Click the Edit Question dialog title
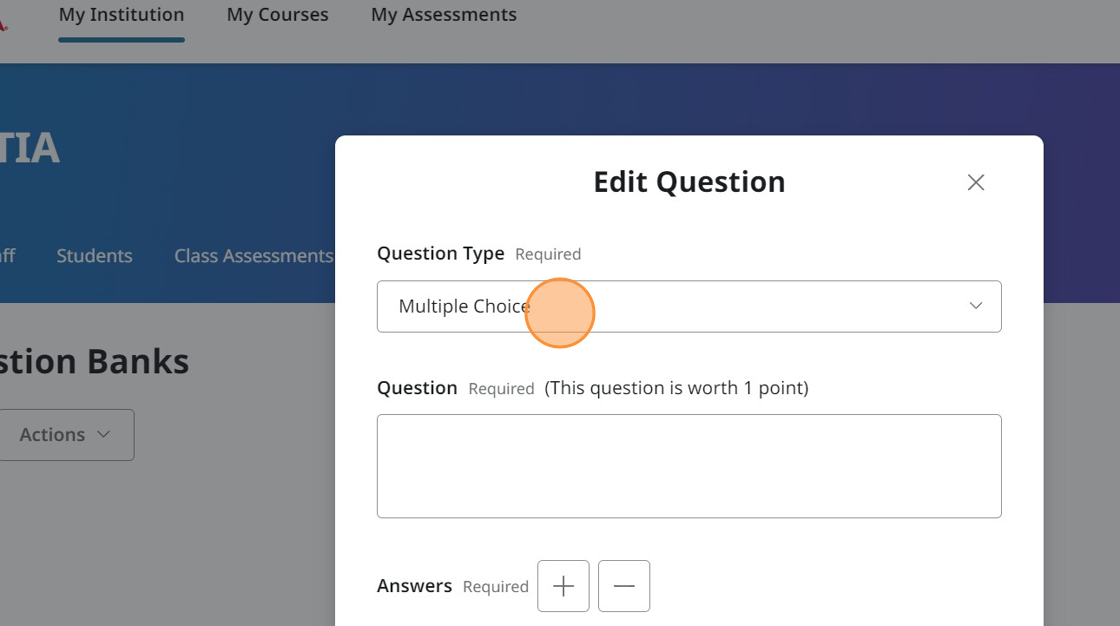This screenshot has height=626, width=1120. (x=689, y=182)
